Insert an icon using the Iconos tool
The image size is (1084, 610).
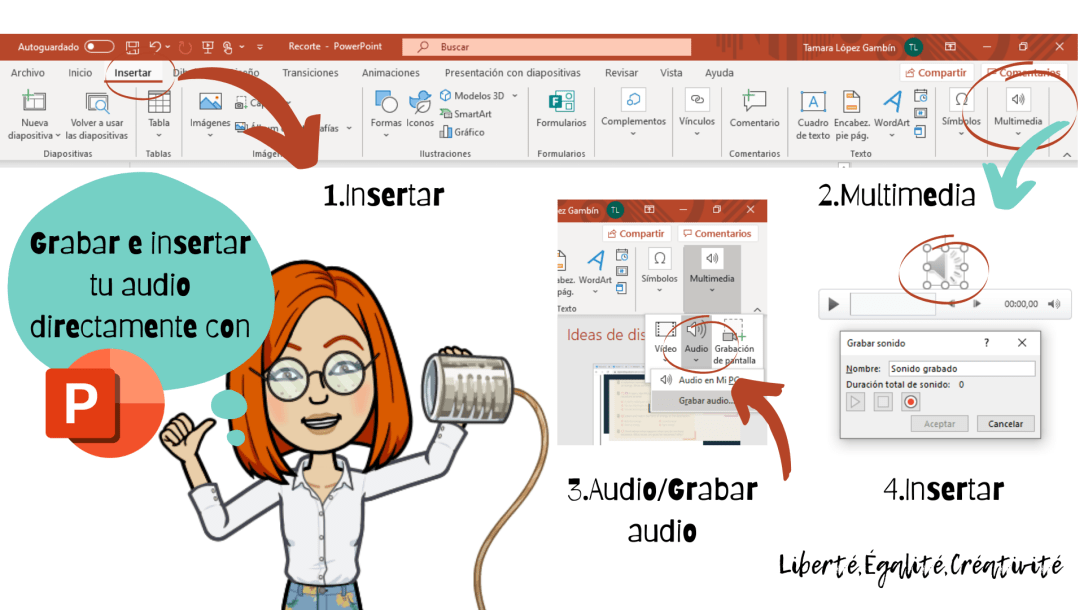tap(420, 110)
